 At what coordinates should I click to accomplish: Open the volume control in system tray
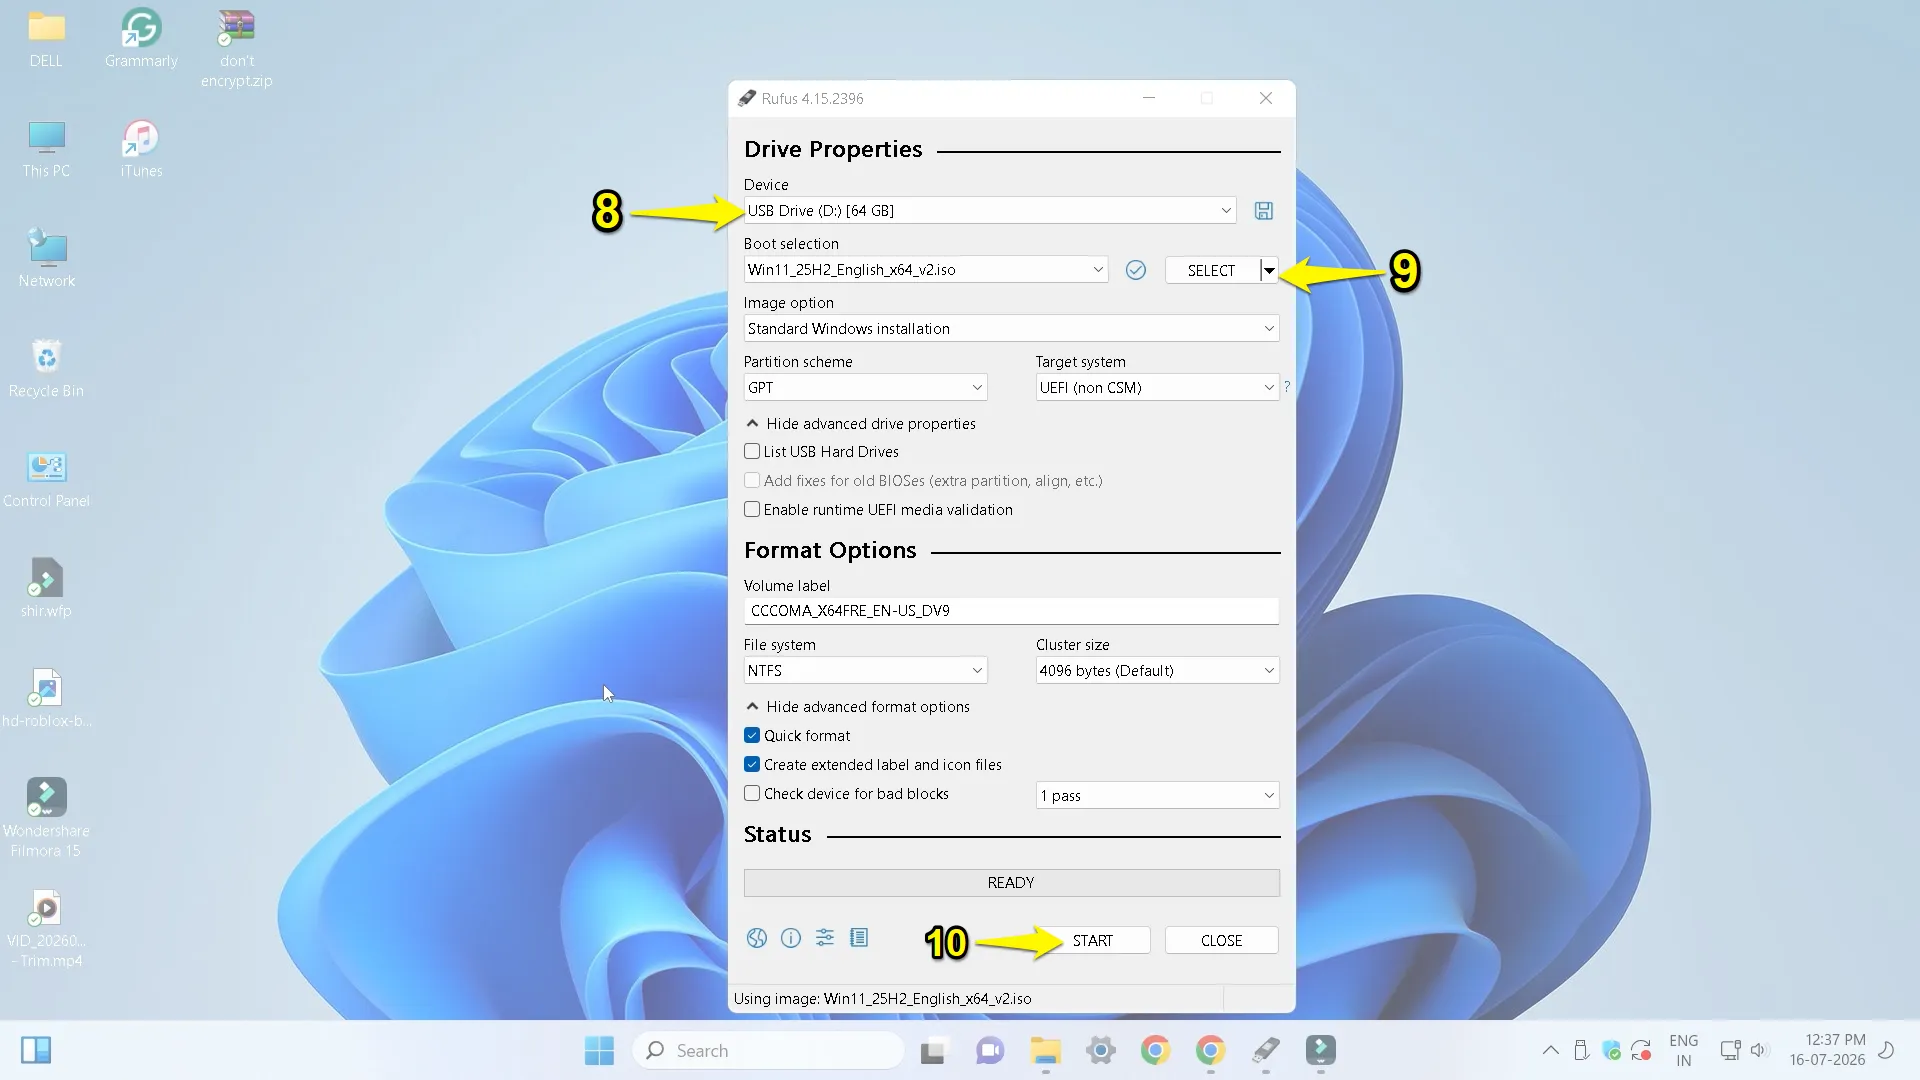click(1760, 1050)
